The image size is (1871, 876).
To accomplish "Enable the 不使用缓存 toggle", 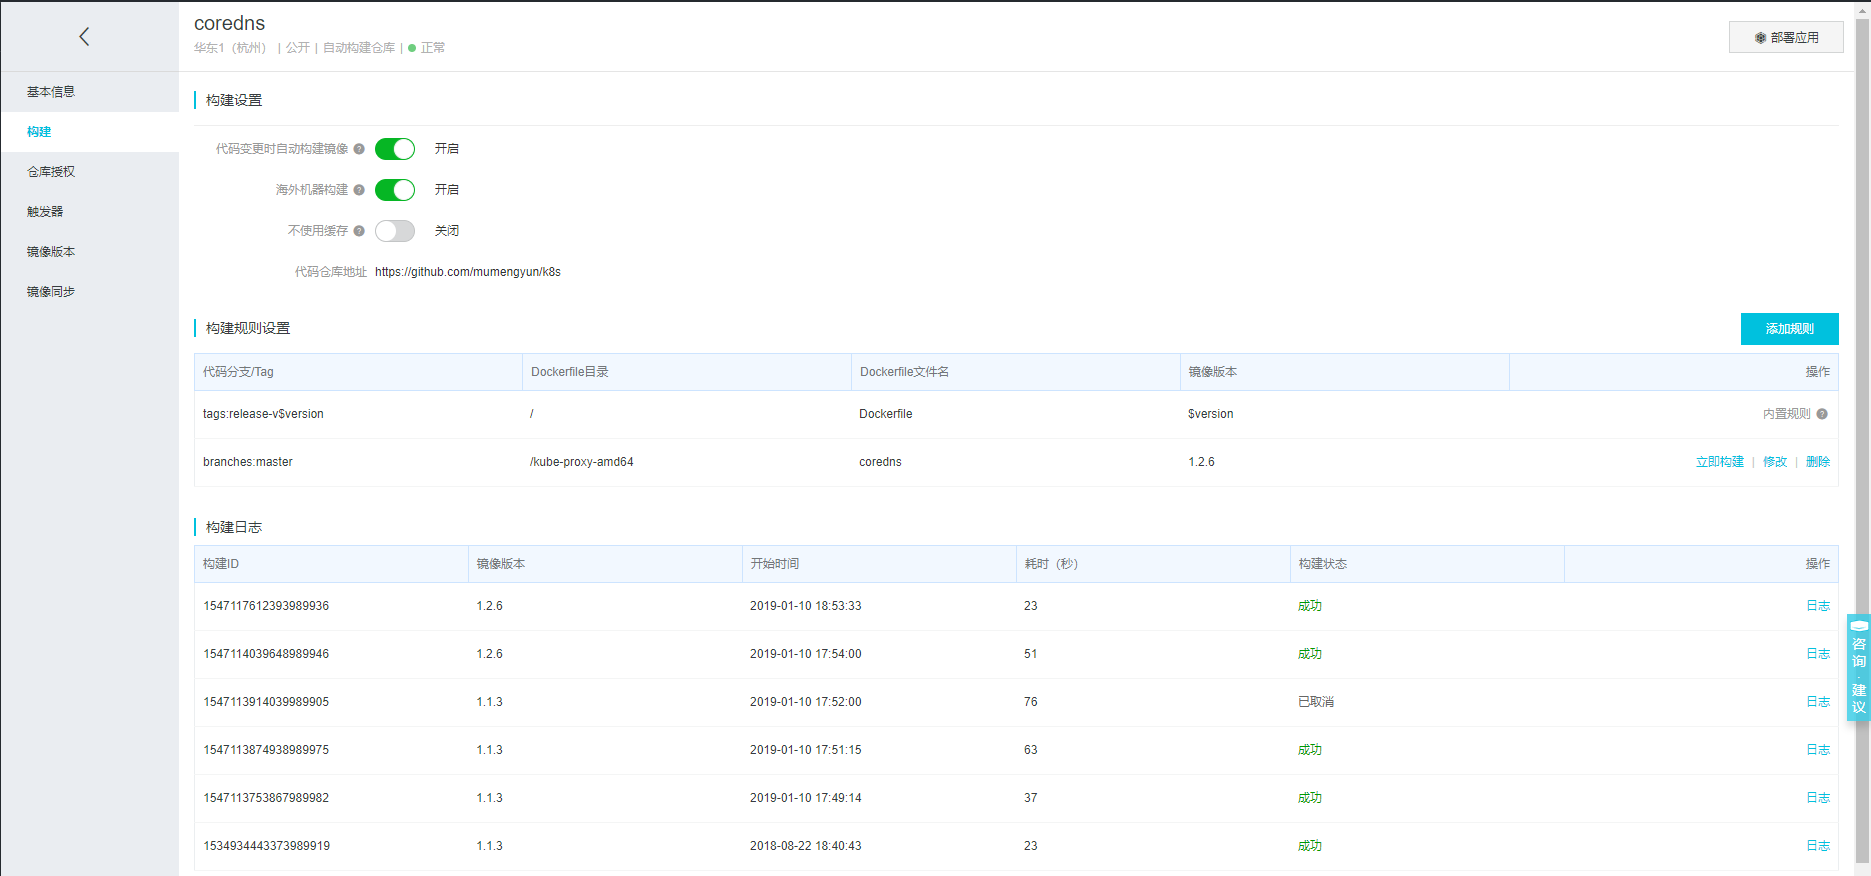I will tap(395, 231).
